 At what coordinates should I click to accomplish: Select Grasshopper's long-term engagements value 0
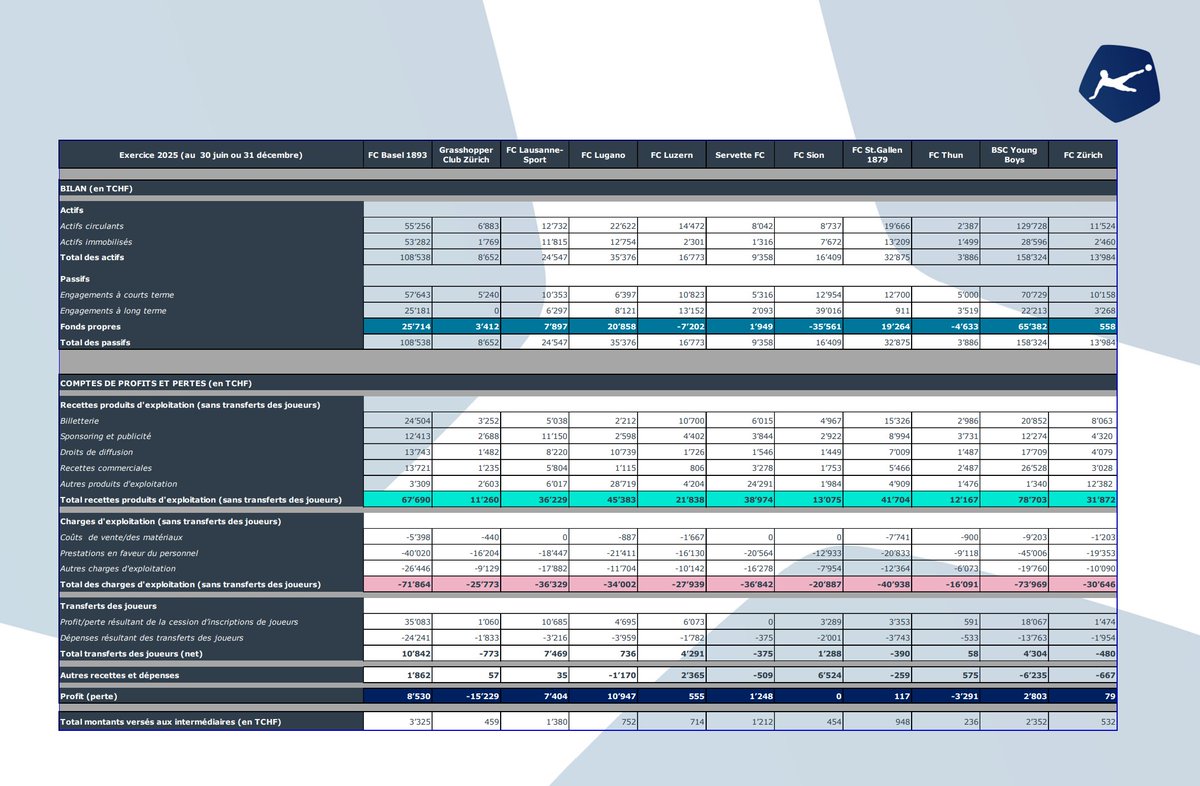(466, 311)
